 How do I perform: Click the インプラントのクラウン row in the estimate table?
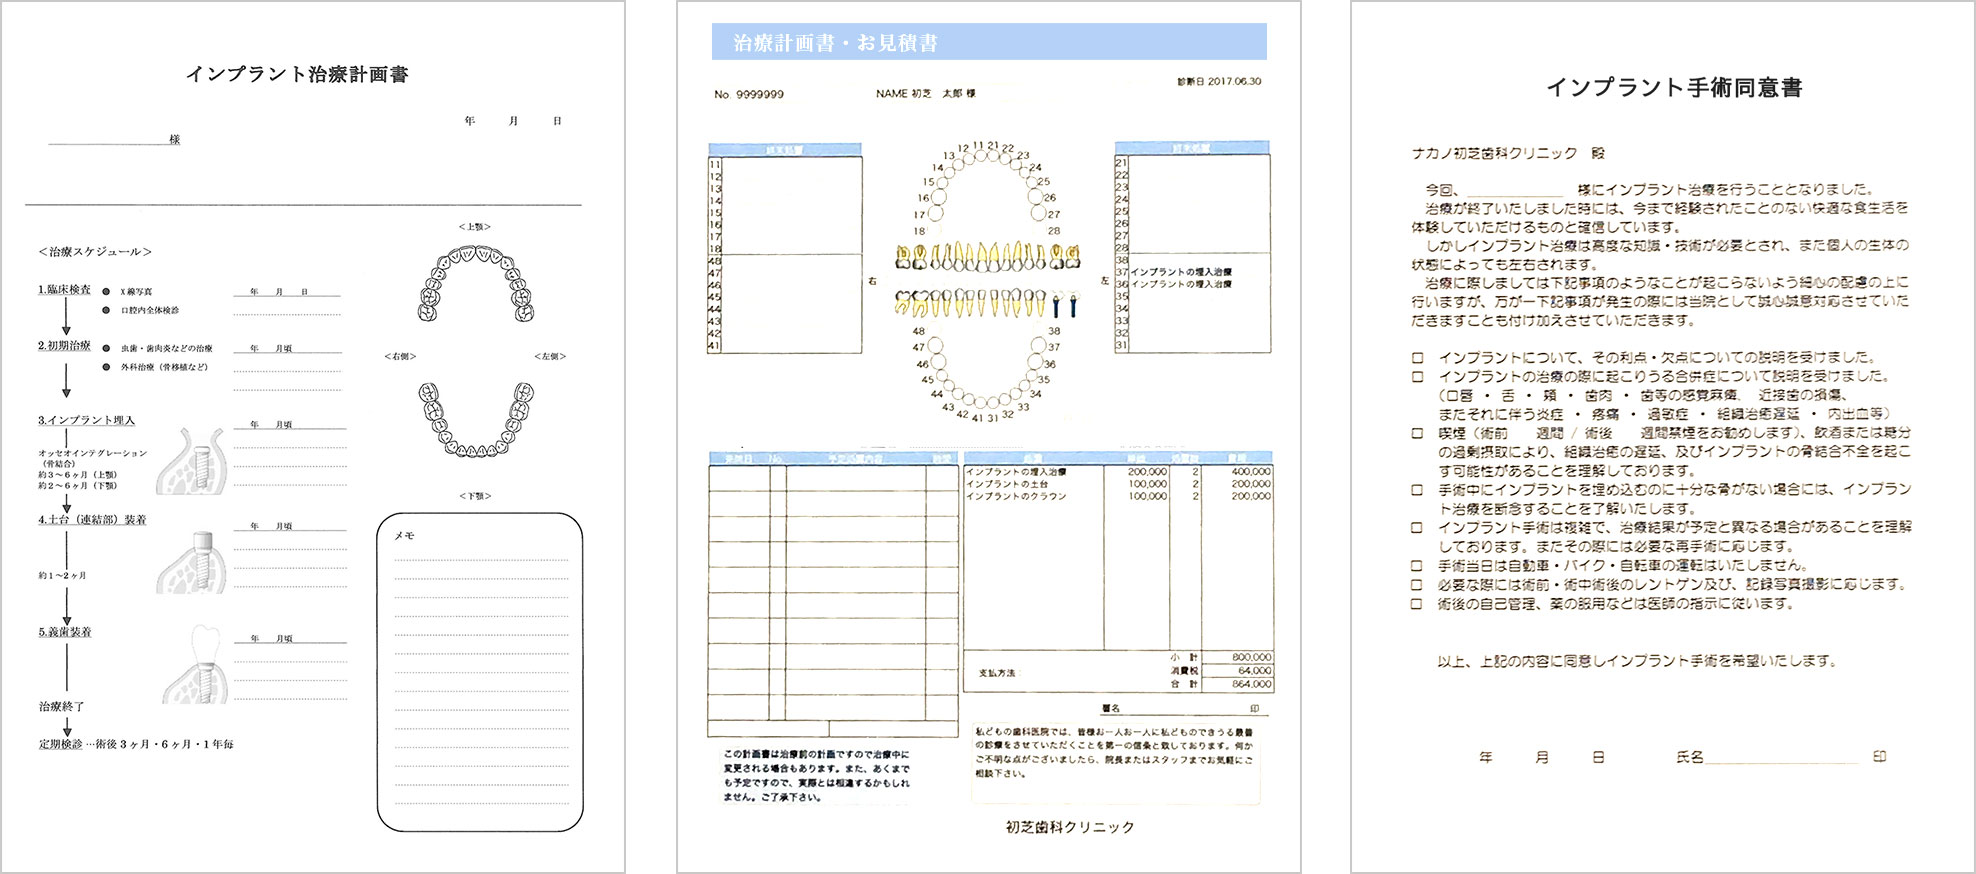click(1118, 496)
